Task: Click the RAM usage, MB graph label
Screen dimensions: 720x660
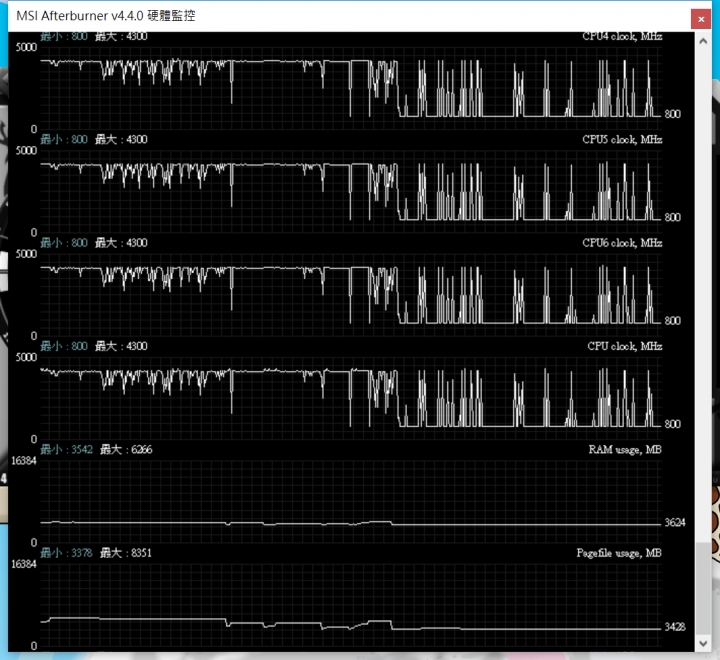Action: pyautogui.click(x=625, y=450)
